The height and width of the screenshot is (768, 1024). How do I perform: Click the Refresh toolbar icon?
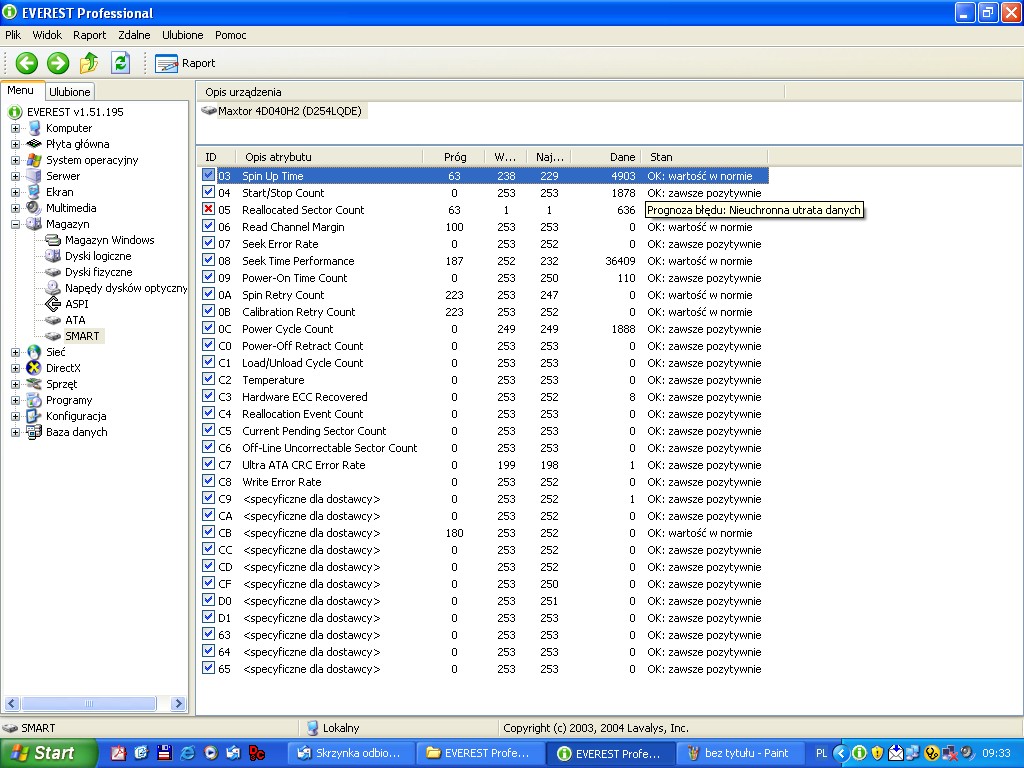click(121, 63)
